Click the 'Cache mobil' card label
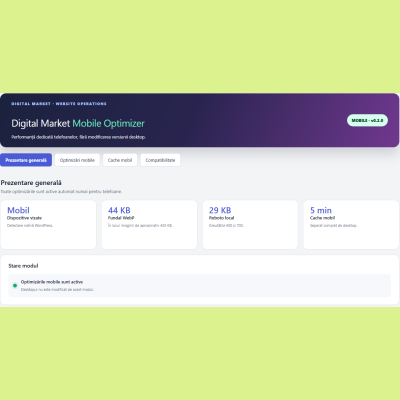The height and width of the screenshot is (400, 400). point(322,218)
